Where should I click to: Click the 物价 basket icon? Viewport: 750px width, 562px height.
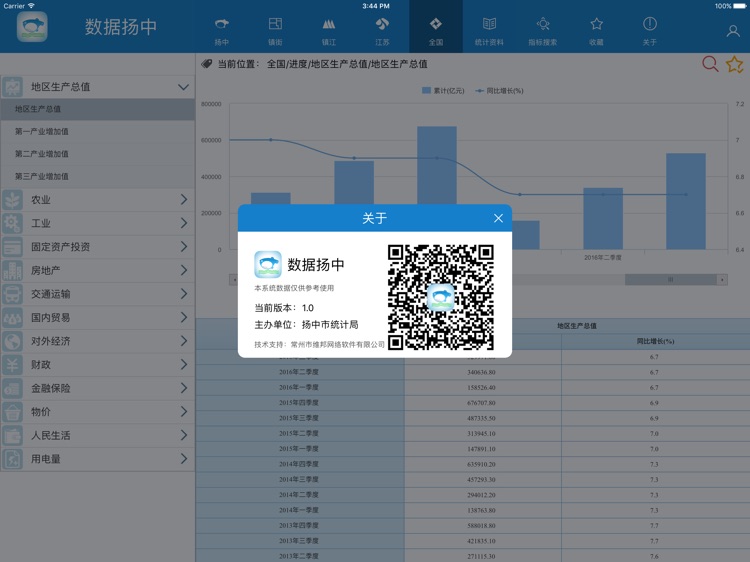pyautogui.click(x=12, y=412)
